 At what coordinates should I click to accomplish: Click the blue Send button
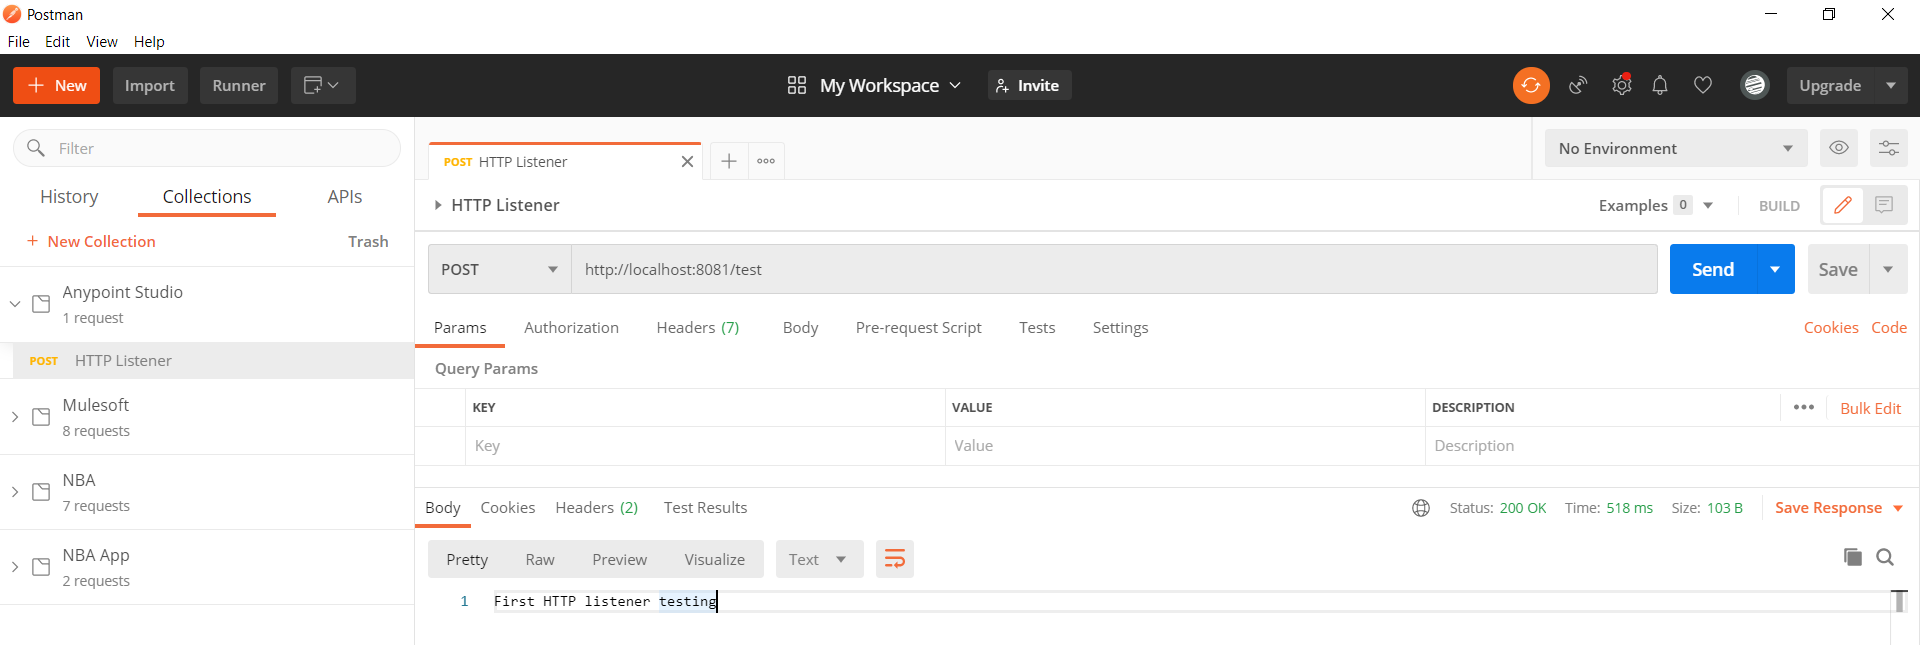[x=1713, y=269]
